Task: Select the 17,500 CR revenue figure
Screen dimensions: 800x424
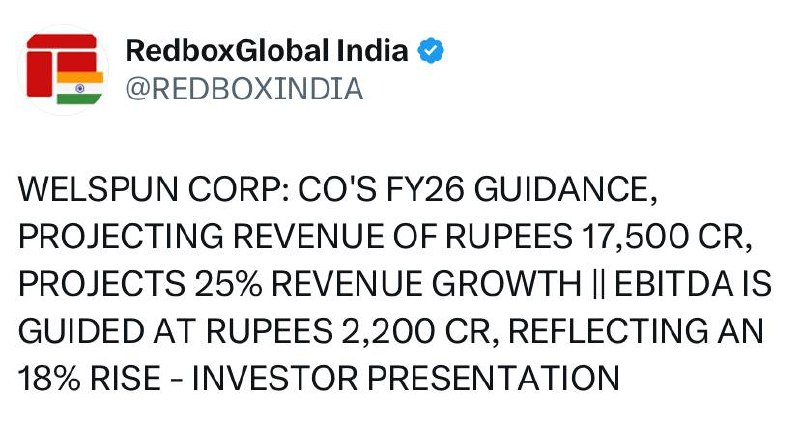Action: click(663, 237)
